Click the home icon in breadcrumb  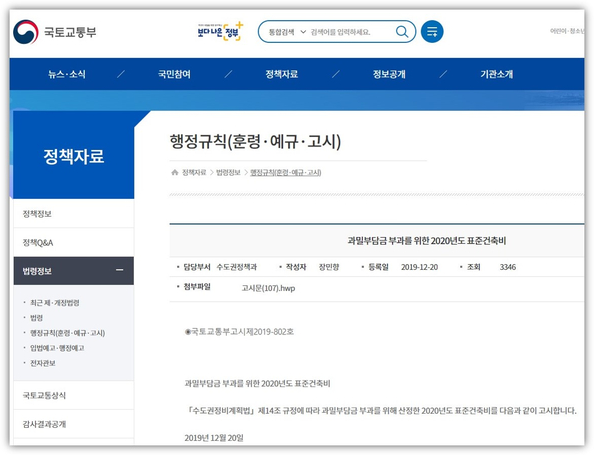(x=175, y=172)
